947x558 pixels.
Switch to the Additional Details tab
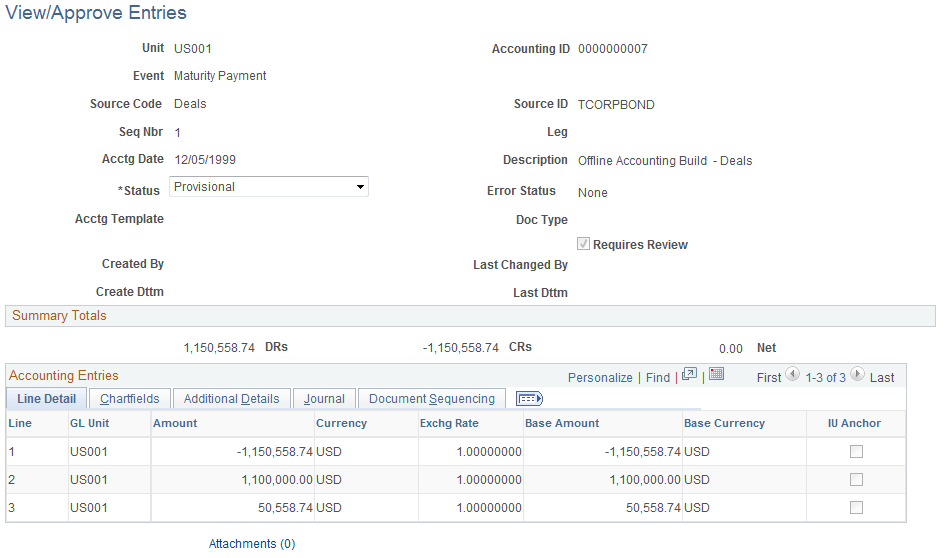coord(232,399)
